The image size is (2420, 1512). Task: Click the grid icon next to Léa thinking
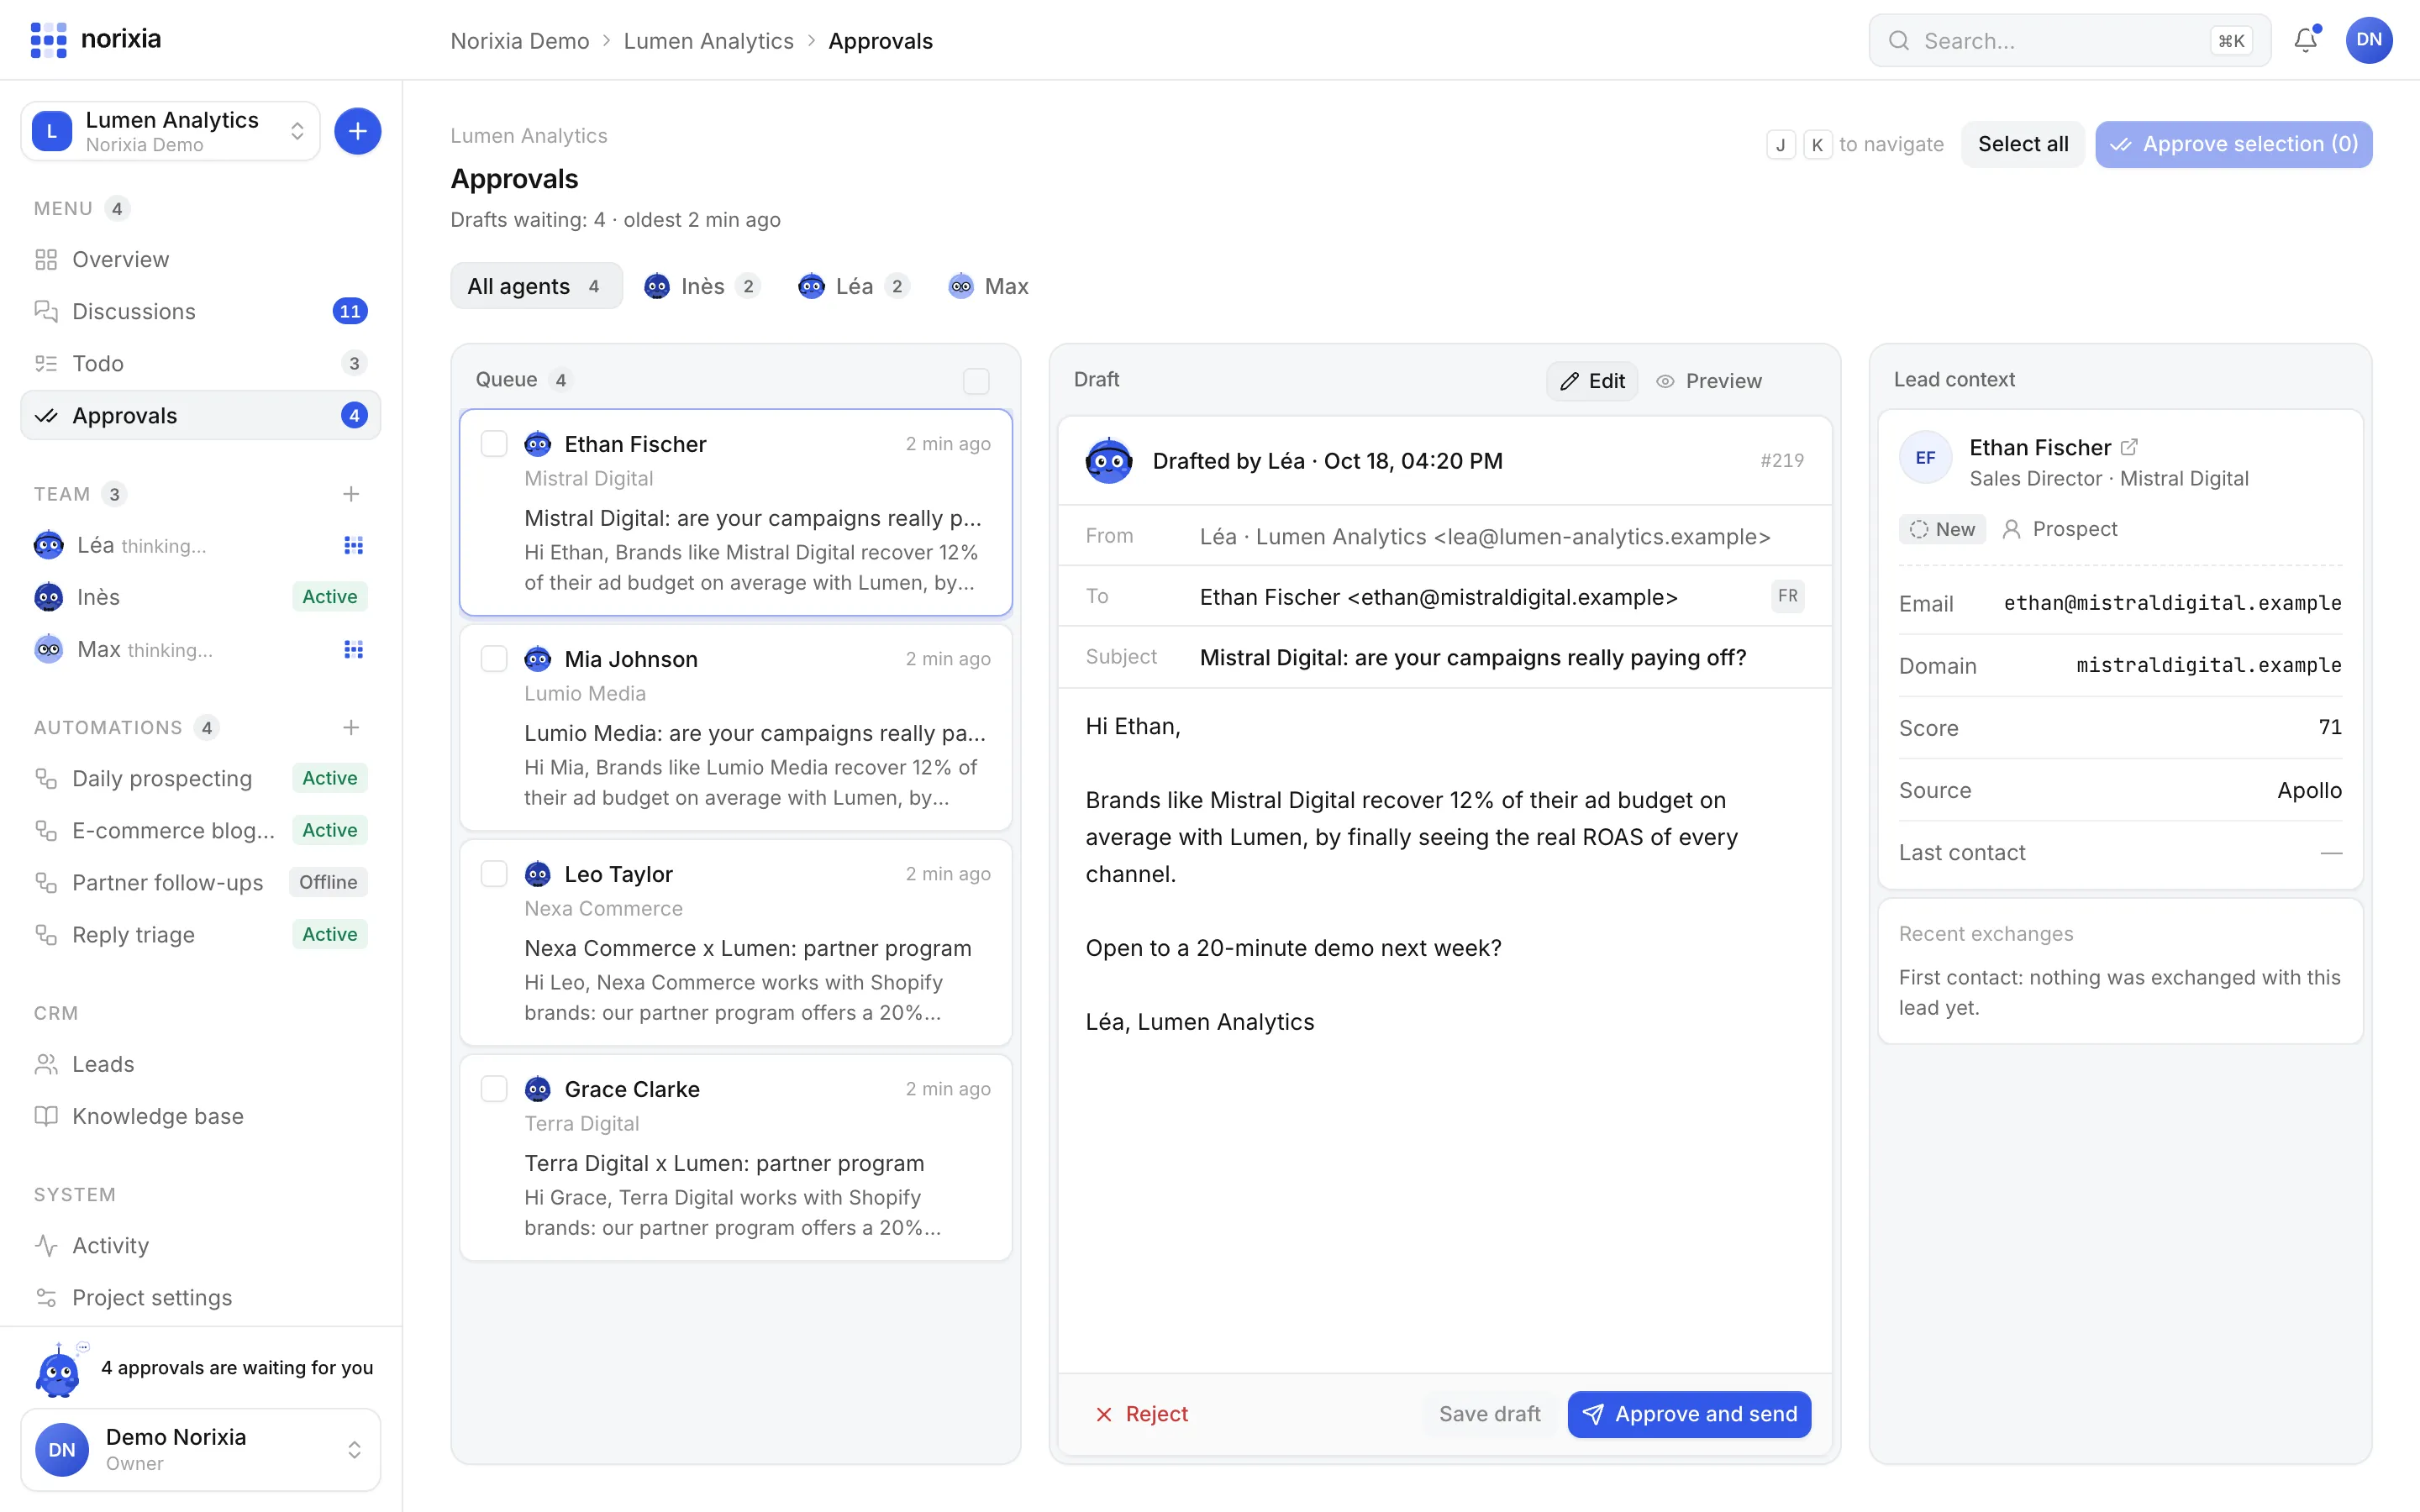(353, 545)
